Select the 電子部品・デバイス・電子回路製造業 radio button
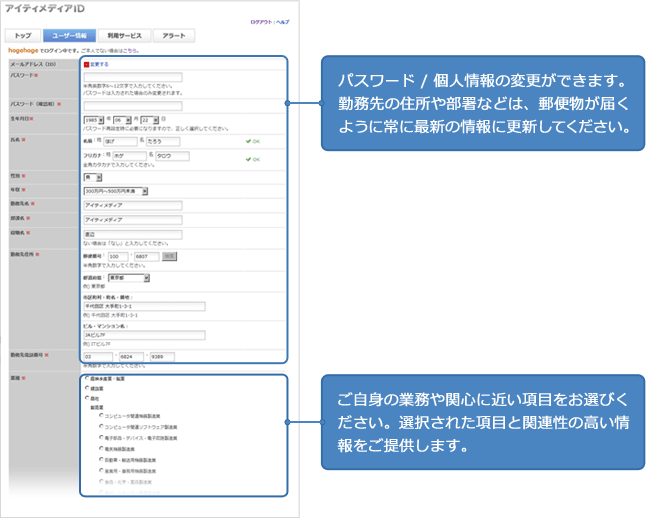650x518 pixels. click(x=101, y=438)
